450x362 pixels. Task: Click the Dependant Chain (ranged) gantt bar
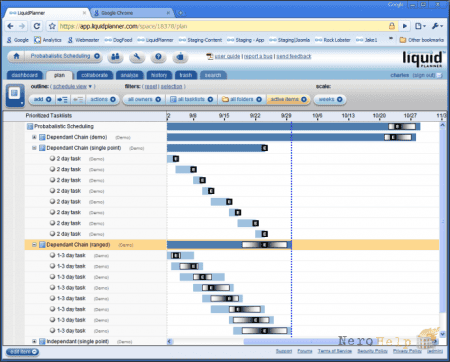coord(229,245)
